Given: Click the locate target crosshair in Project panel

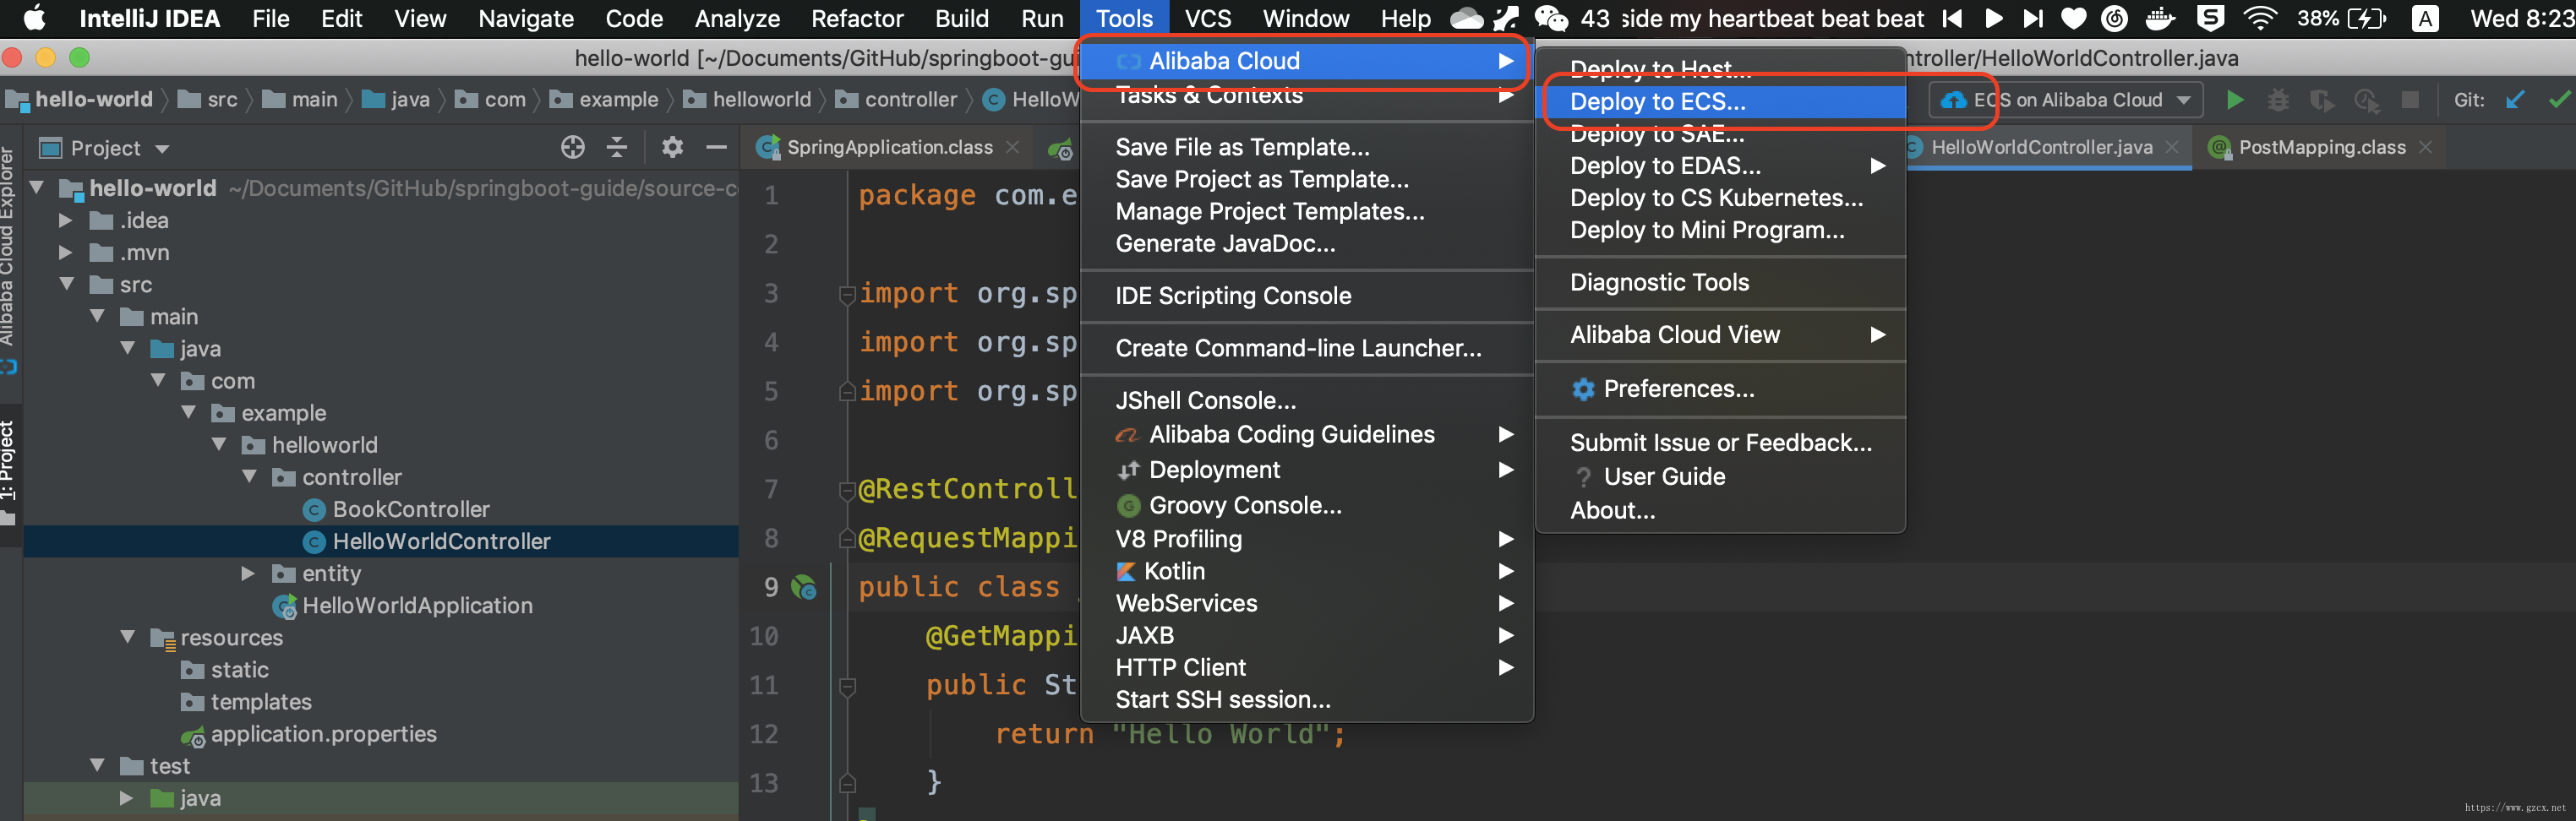Looking at the screenshot, I should coord(573,148).
